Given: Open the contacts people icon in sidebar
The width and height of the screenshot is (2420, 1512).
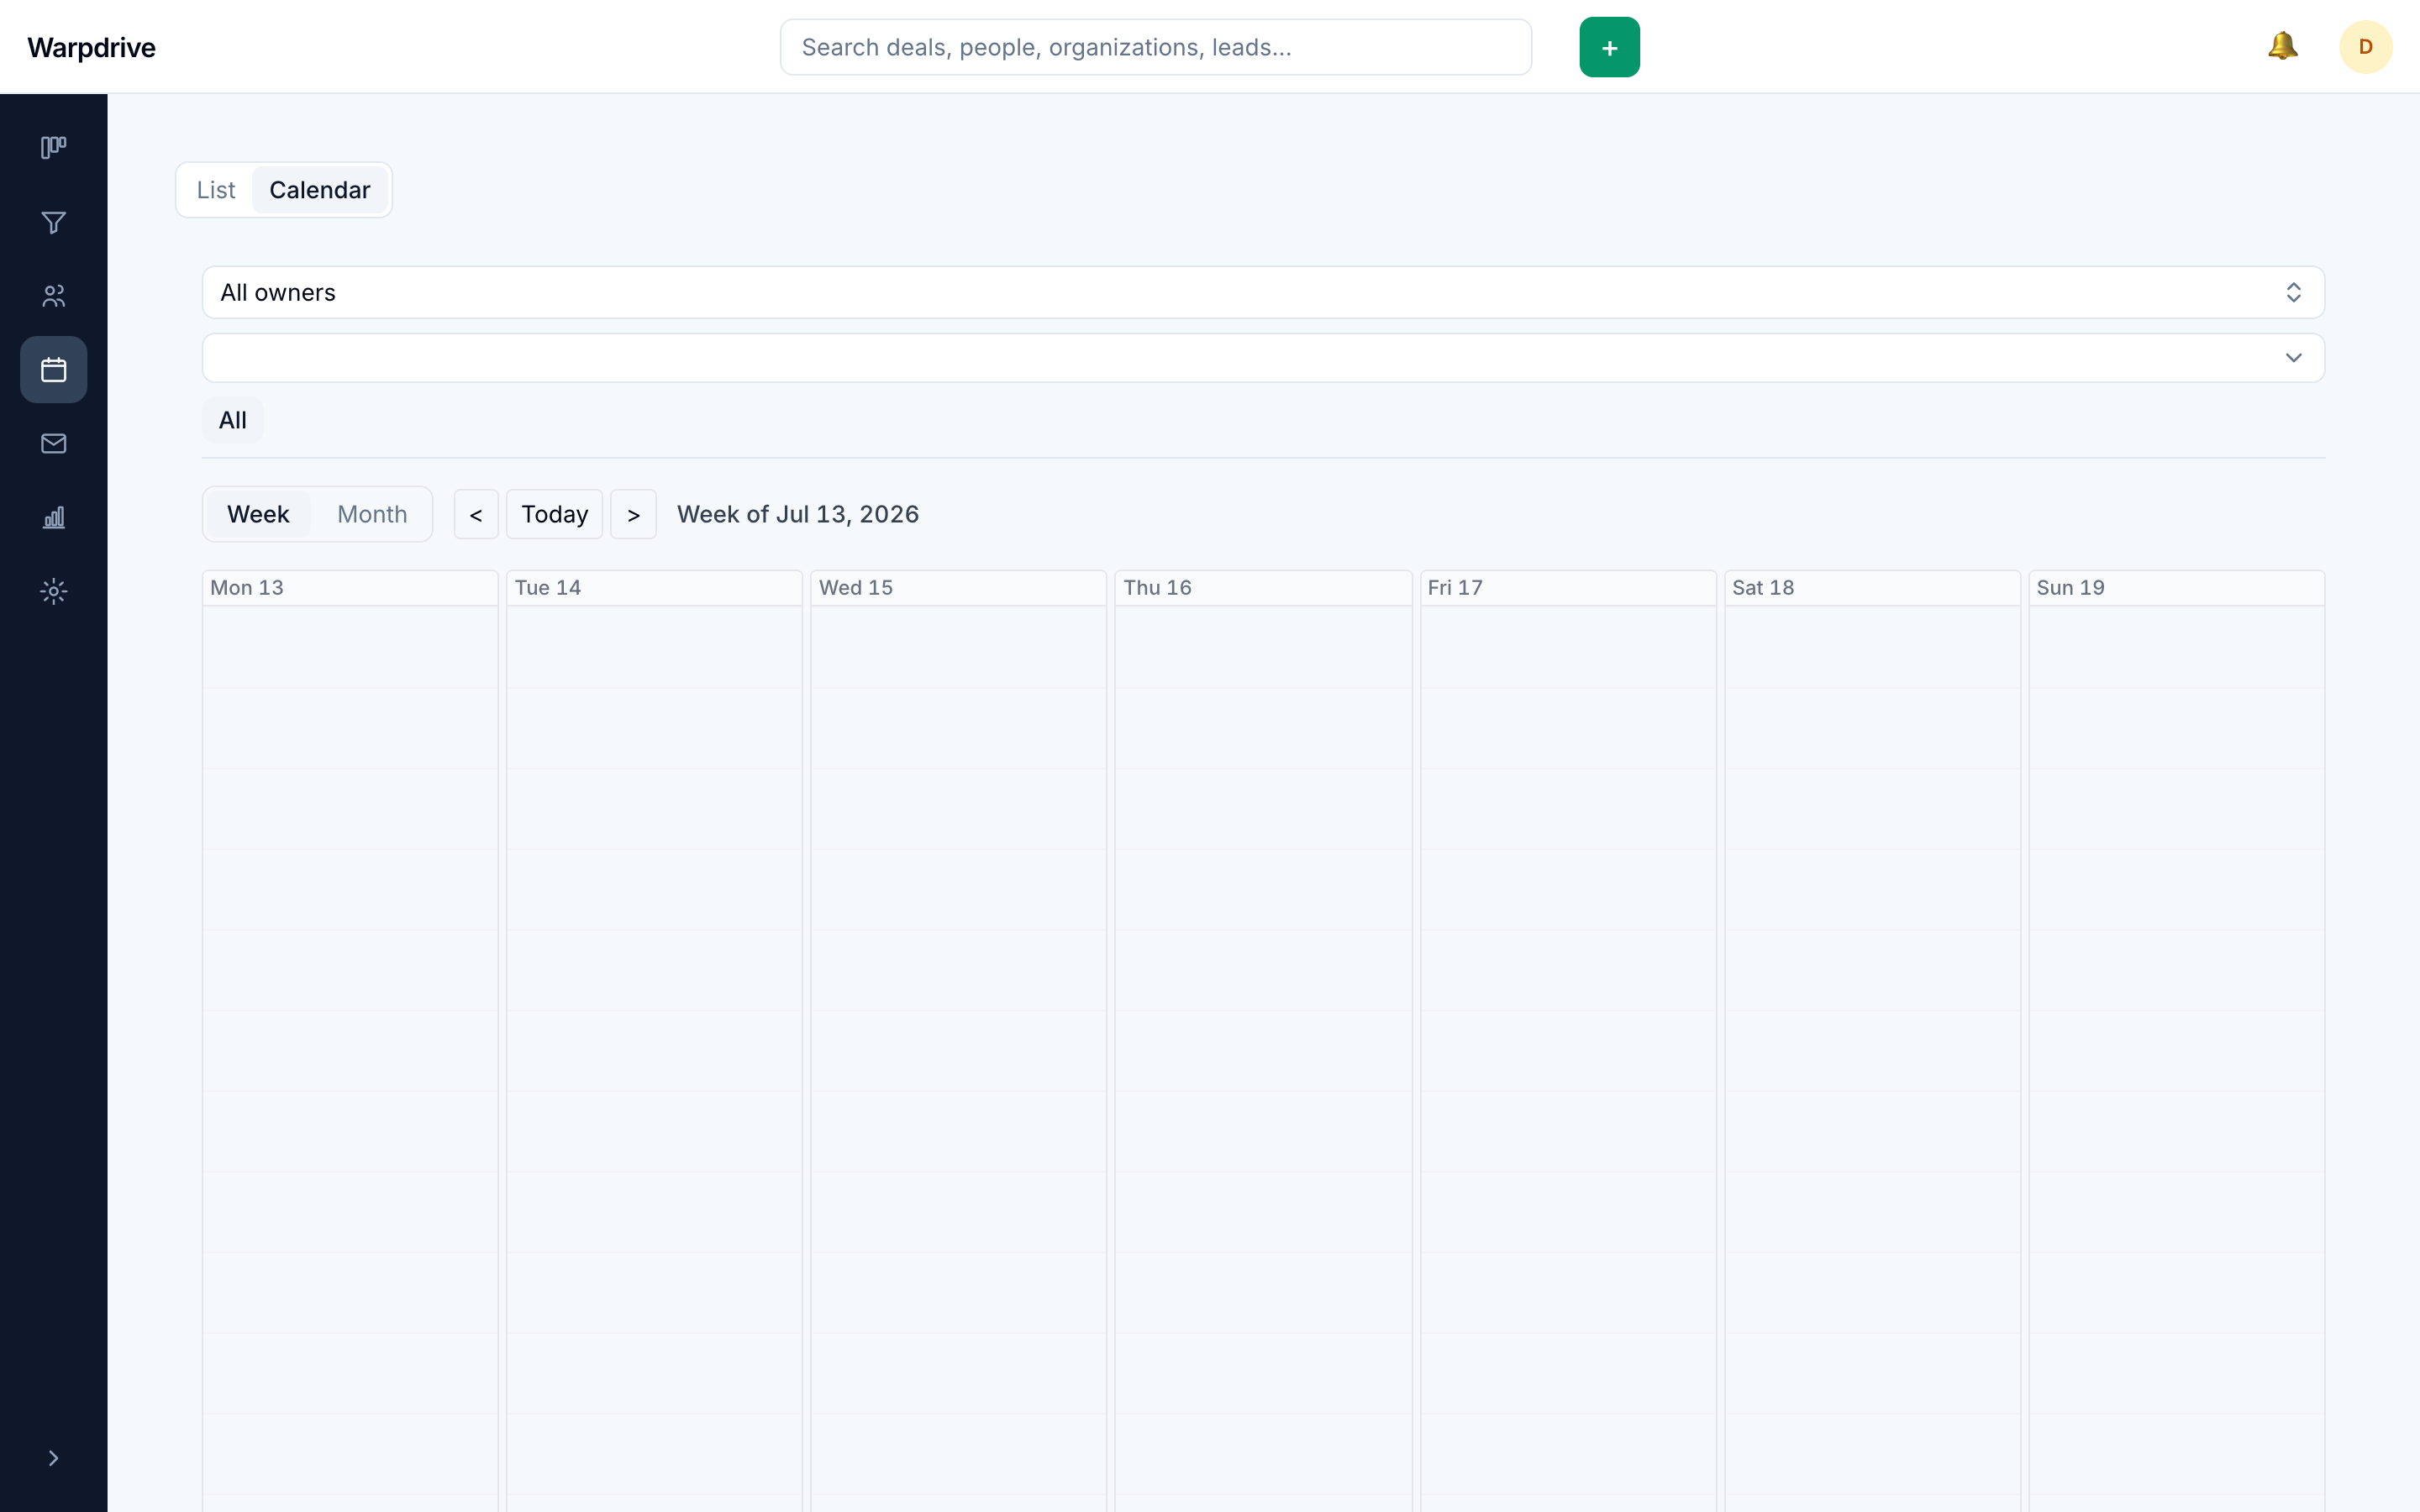Looking at the screenshot, I should click(x=54, y=296).
